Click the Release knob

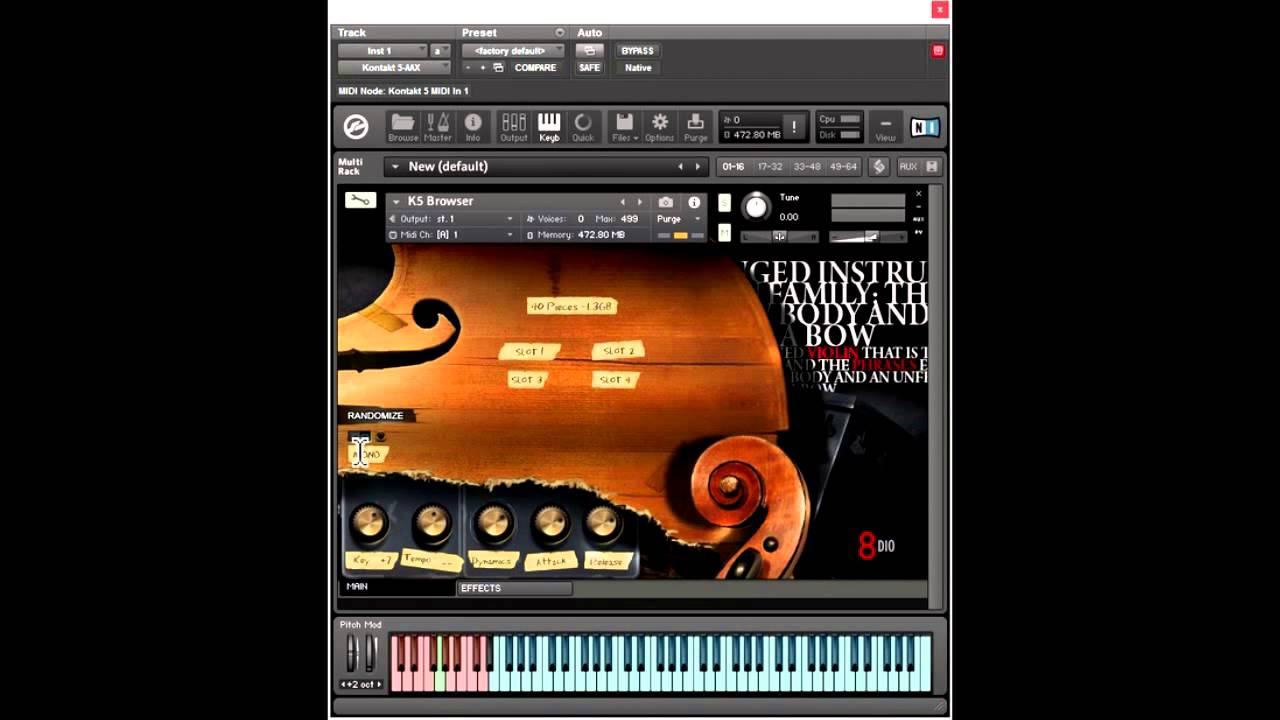pyautogui.click(x=603, y=523)
